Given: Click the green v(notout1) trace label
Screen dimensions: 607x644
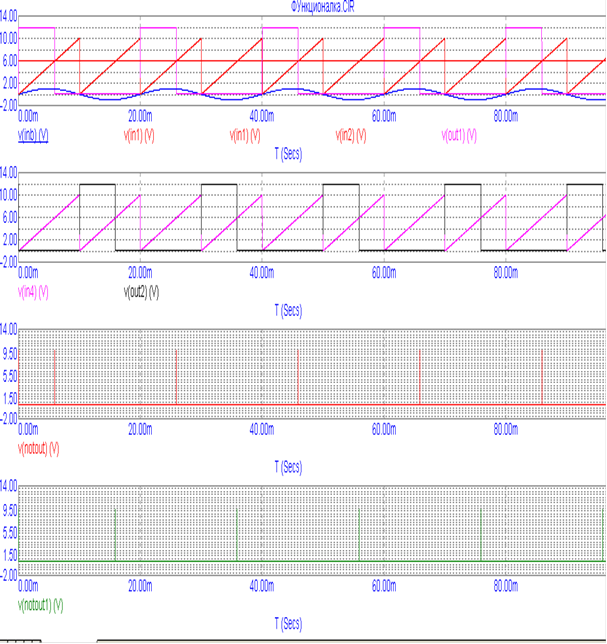Looking at the screenshot, I should pos(42,605).
